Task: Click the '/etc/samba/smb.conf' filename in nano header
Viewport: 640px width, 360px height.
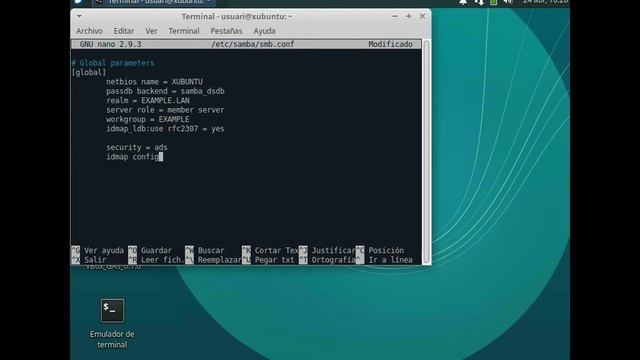Action: pos(253,44)
